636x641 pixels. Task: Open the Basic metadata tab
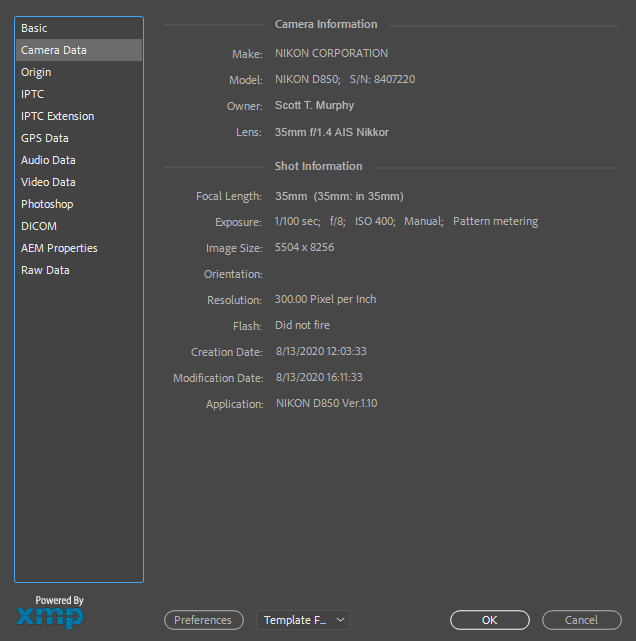click(34, 28)
